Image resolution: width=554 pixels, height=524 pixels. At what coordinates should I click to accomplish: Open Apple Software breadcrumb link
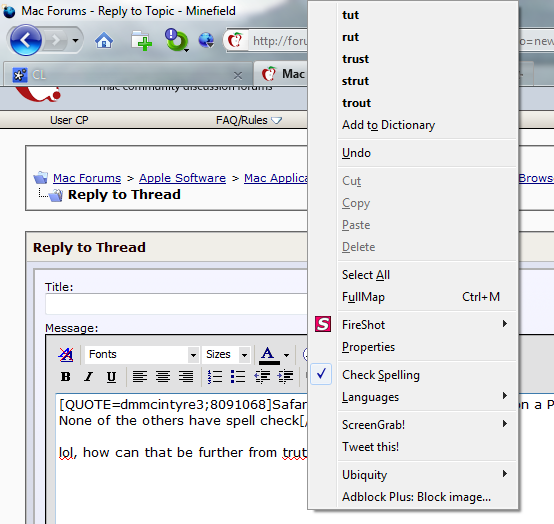point(182,178)
